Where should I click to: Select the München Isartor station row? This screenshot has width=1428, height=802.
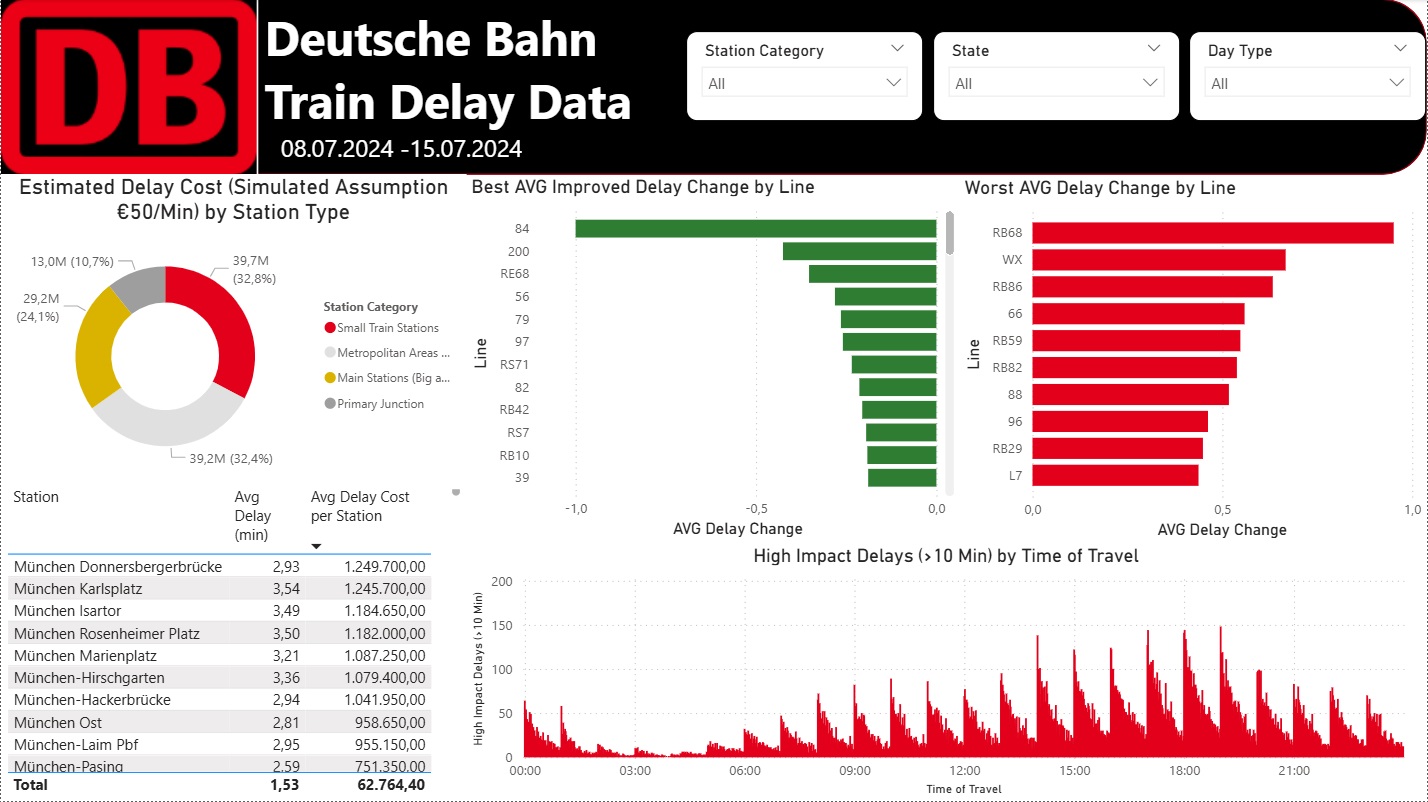[220, 611]
